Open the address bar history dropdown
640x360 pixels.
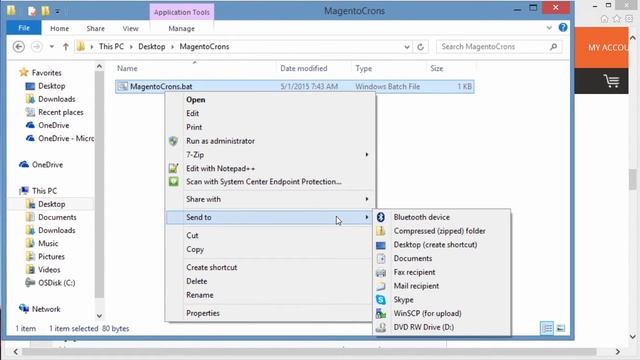pos(407,47)
